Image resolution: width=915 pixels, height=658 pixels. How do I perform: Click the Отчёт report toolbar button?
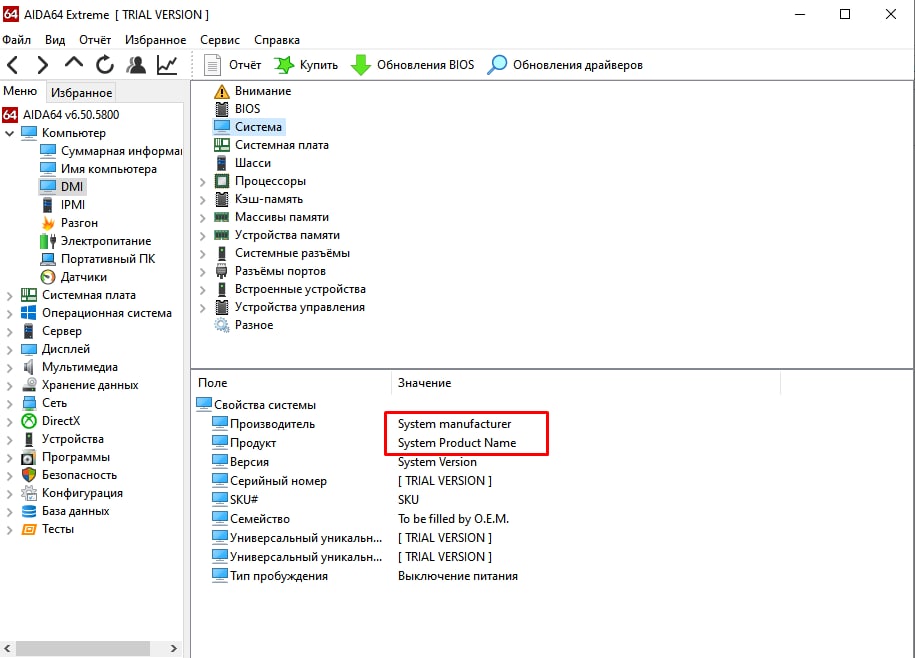(232, 65)
